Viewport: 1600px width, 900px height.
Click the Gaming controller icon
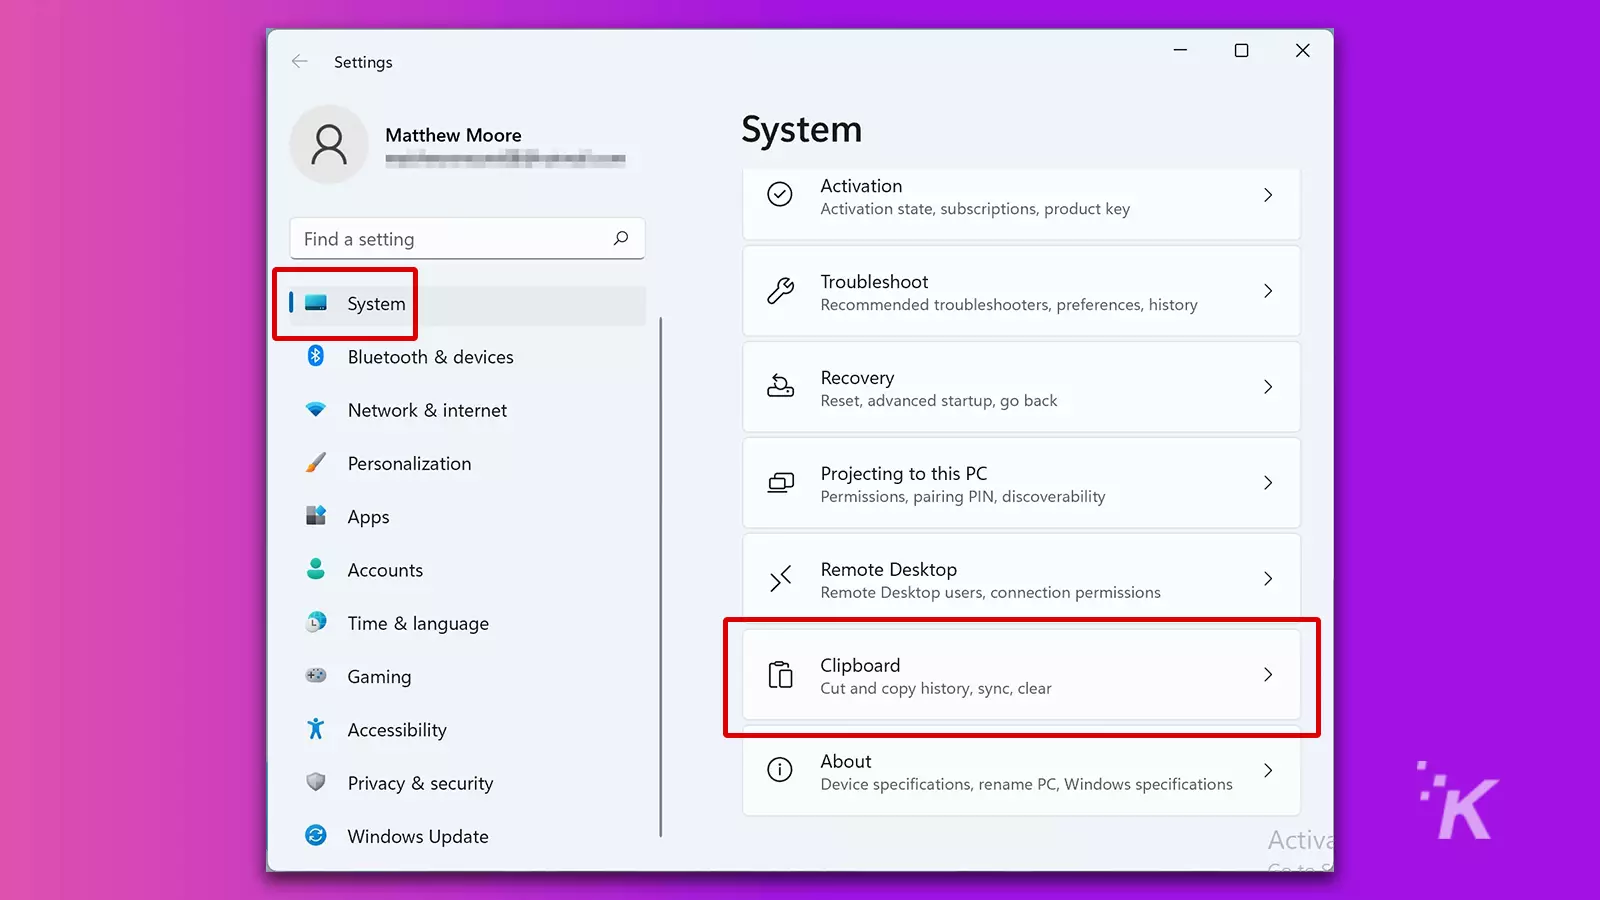tap(316, 676)
